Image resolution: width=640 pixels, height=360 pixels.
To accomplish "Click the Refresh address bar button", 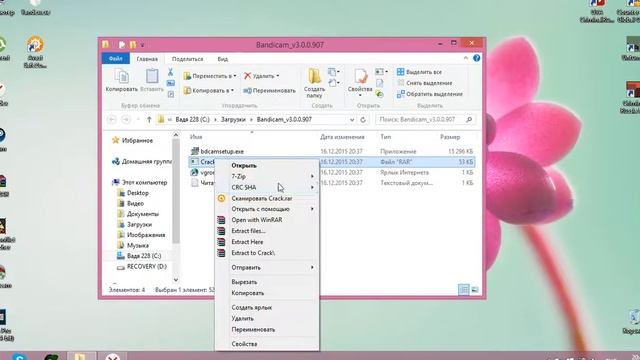I will click(x=363, y=120).
